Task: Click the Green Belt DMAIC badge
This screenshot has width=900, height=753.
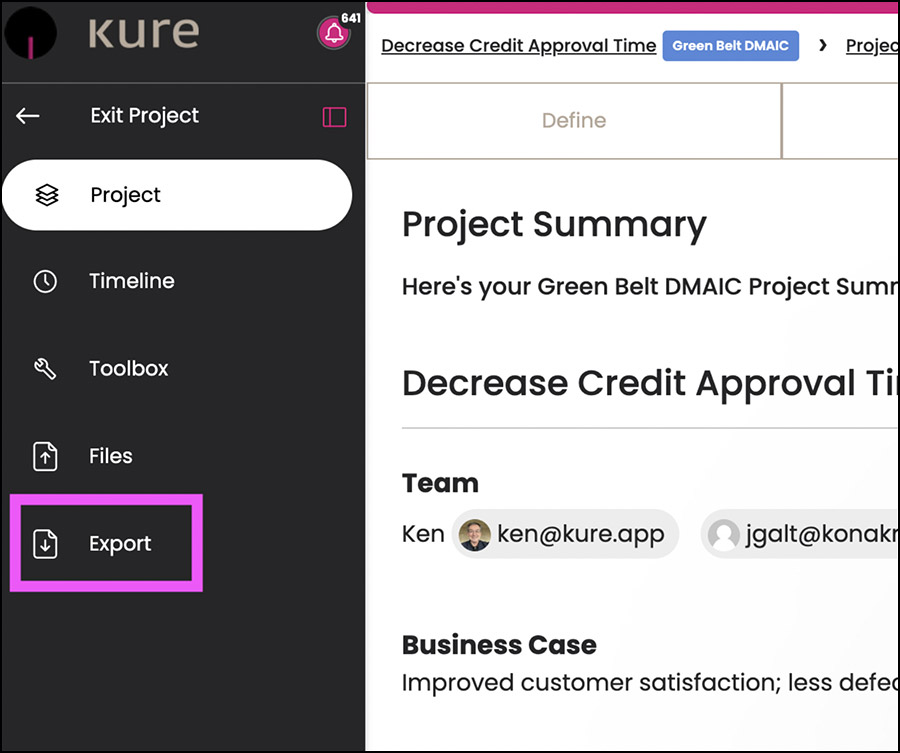Action: (x=731, y=45)
